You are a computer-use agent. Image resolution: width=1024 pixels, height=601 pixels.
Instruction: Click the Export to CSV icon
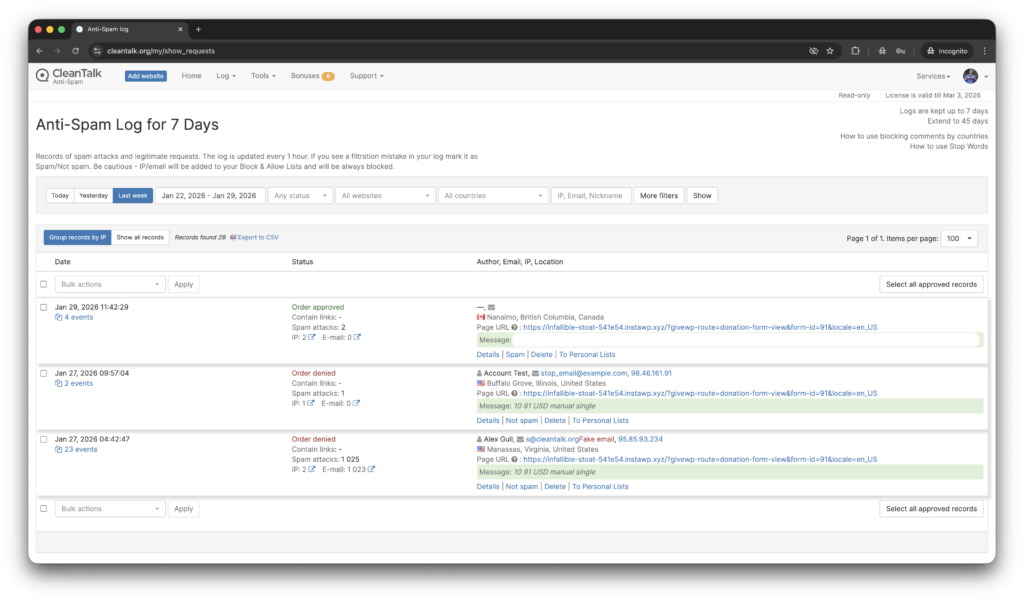(232, 236)
